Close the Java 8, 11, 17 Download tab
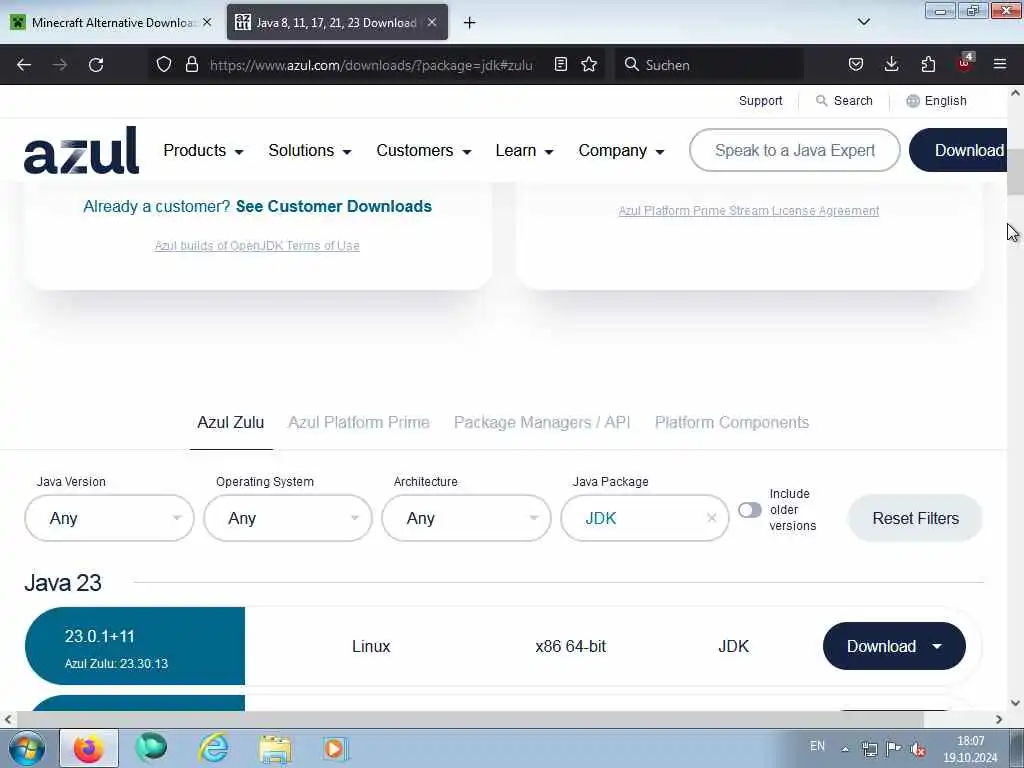This screenshot has height=768, width=1024. (432, 22)
